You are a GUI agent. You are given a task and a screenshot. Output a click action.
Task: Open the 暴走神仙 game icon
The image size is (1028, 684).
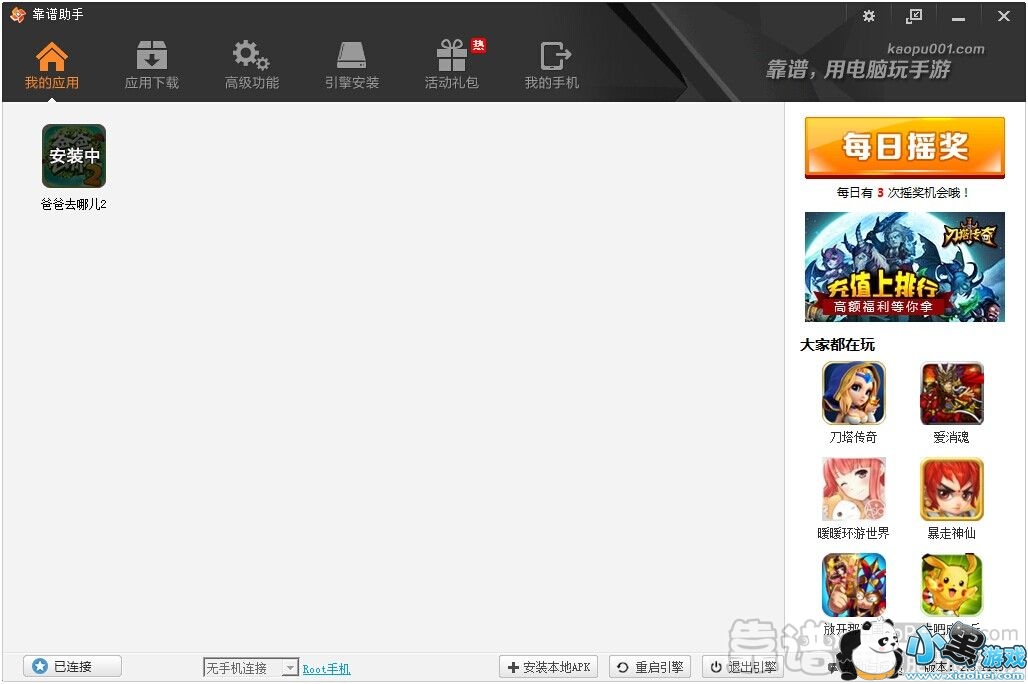952,489
